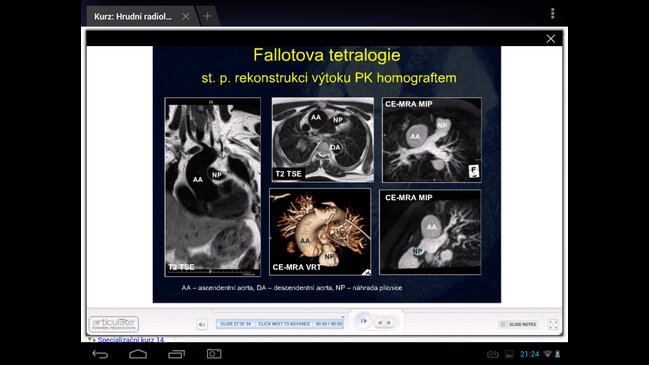Click the Articulate logo badge

tap(114, 324)
